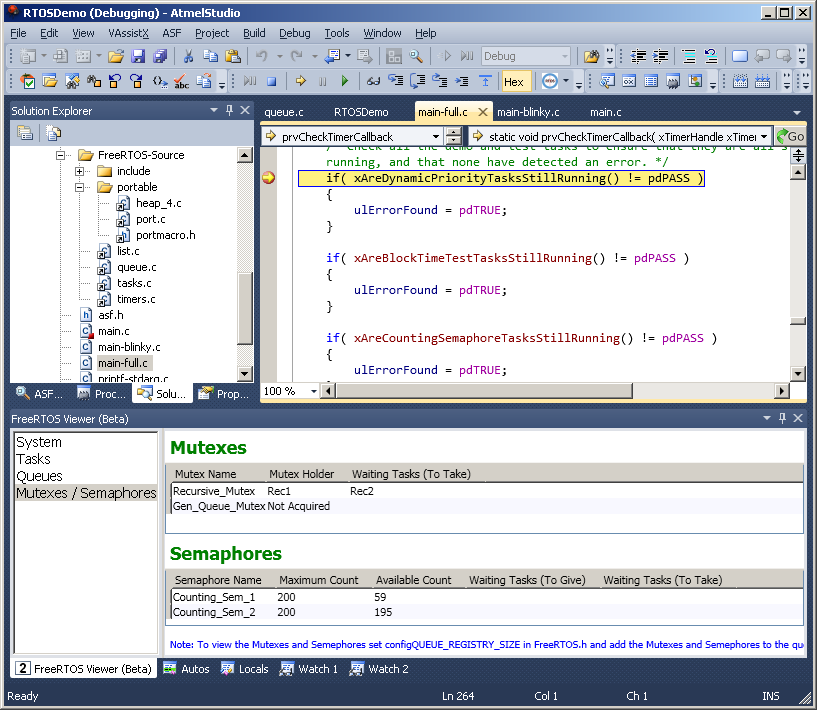Toggle auto-hide pin on FreeRTOS Viewer
This screenshot has height=710, width=817.
(x=782, y=418)
